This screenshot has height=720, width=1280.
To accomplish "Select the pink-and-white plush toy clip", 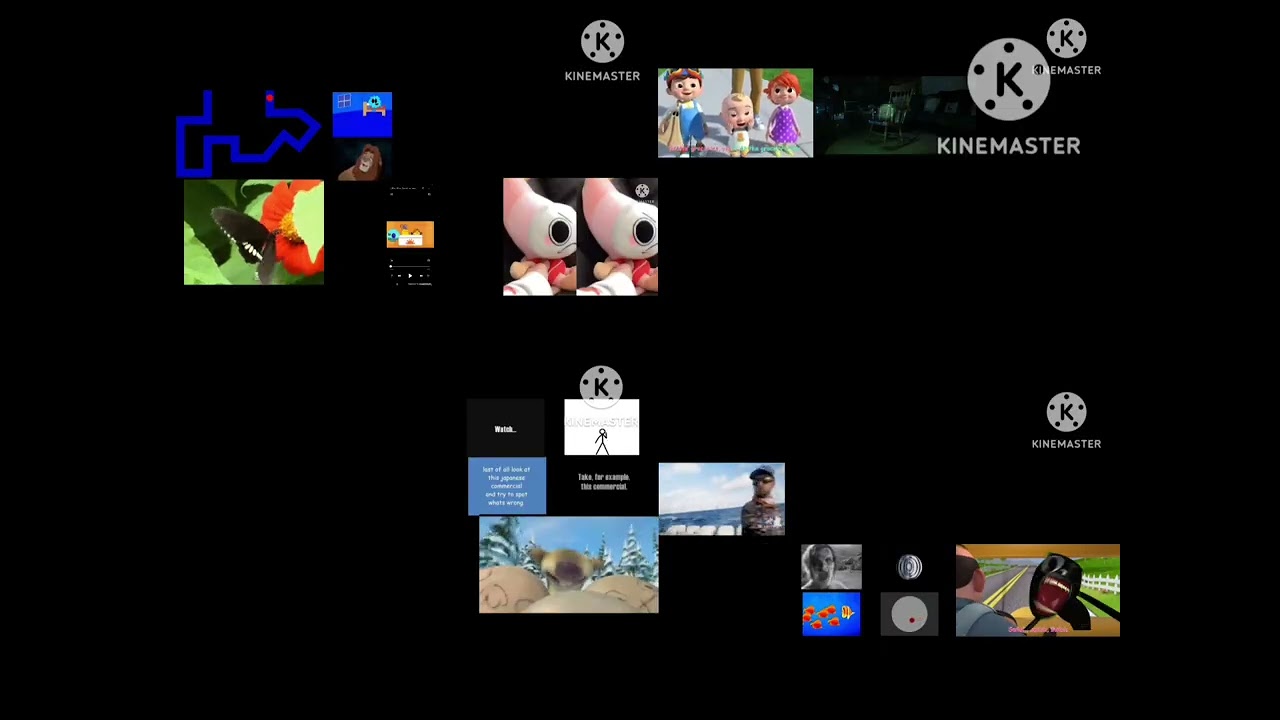I will 580,237.
